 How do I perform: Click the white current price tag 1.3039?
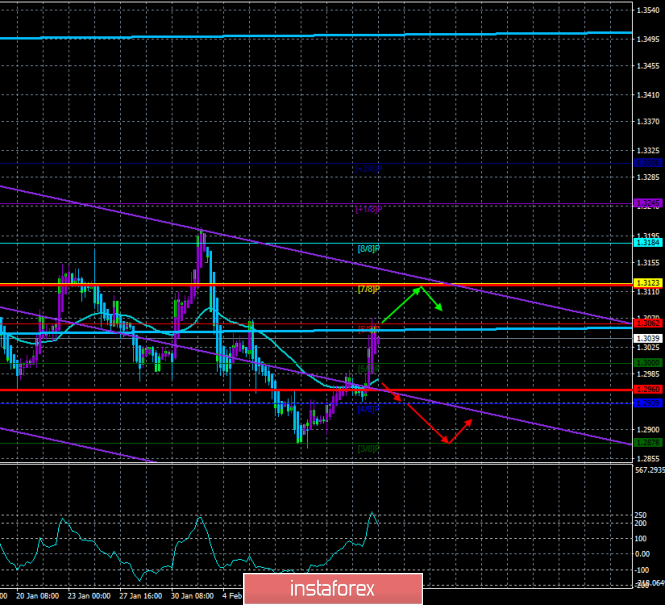pyautogui.click(x=648, y=338)
